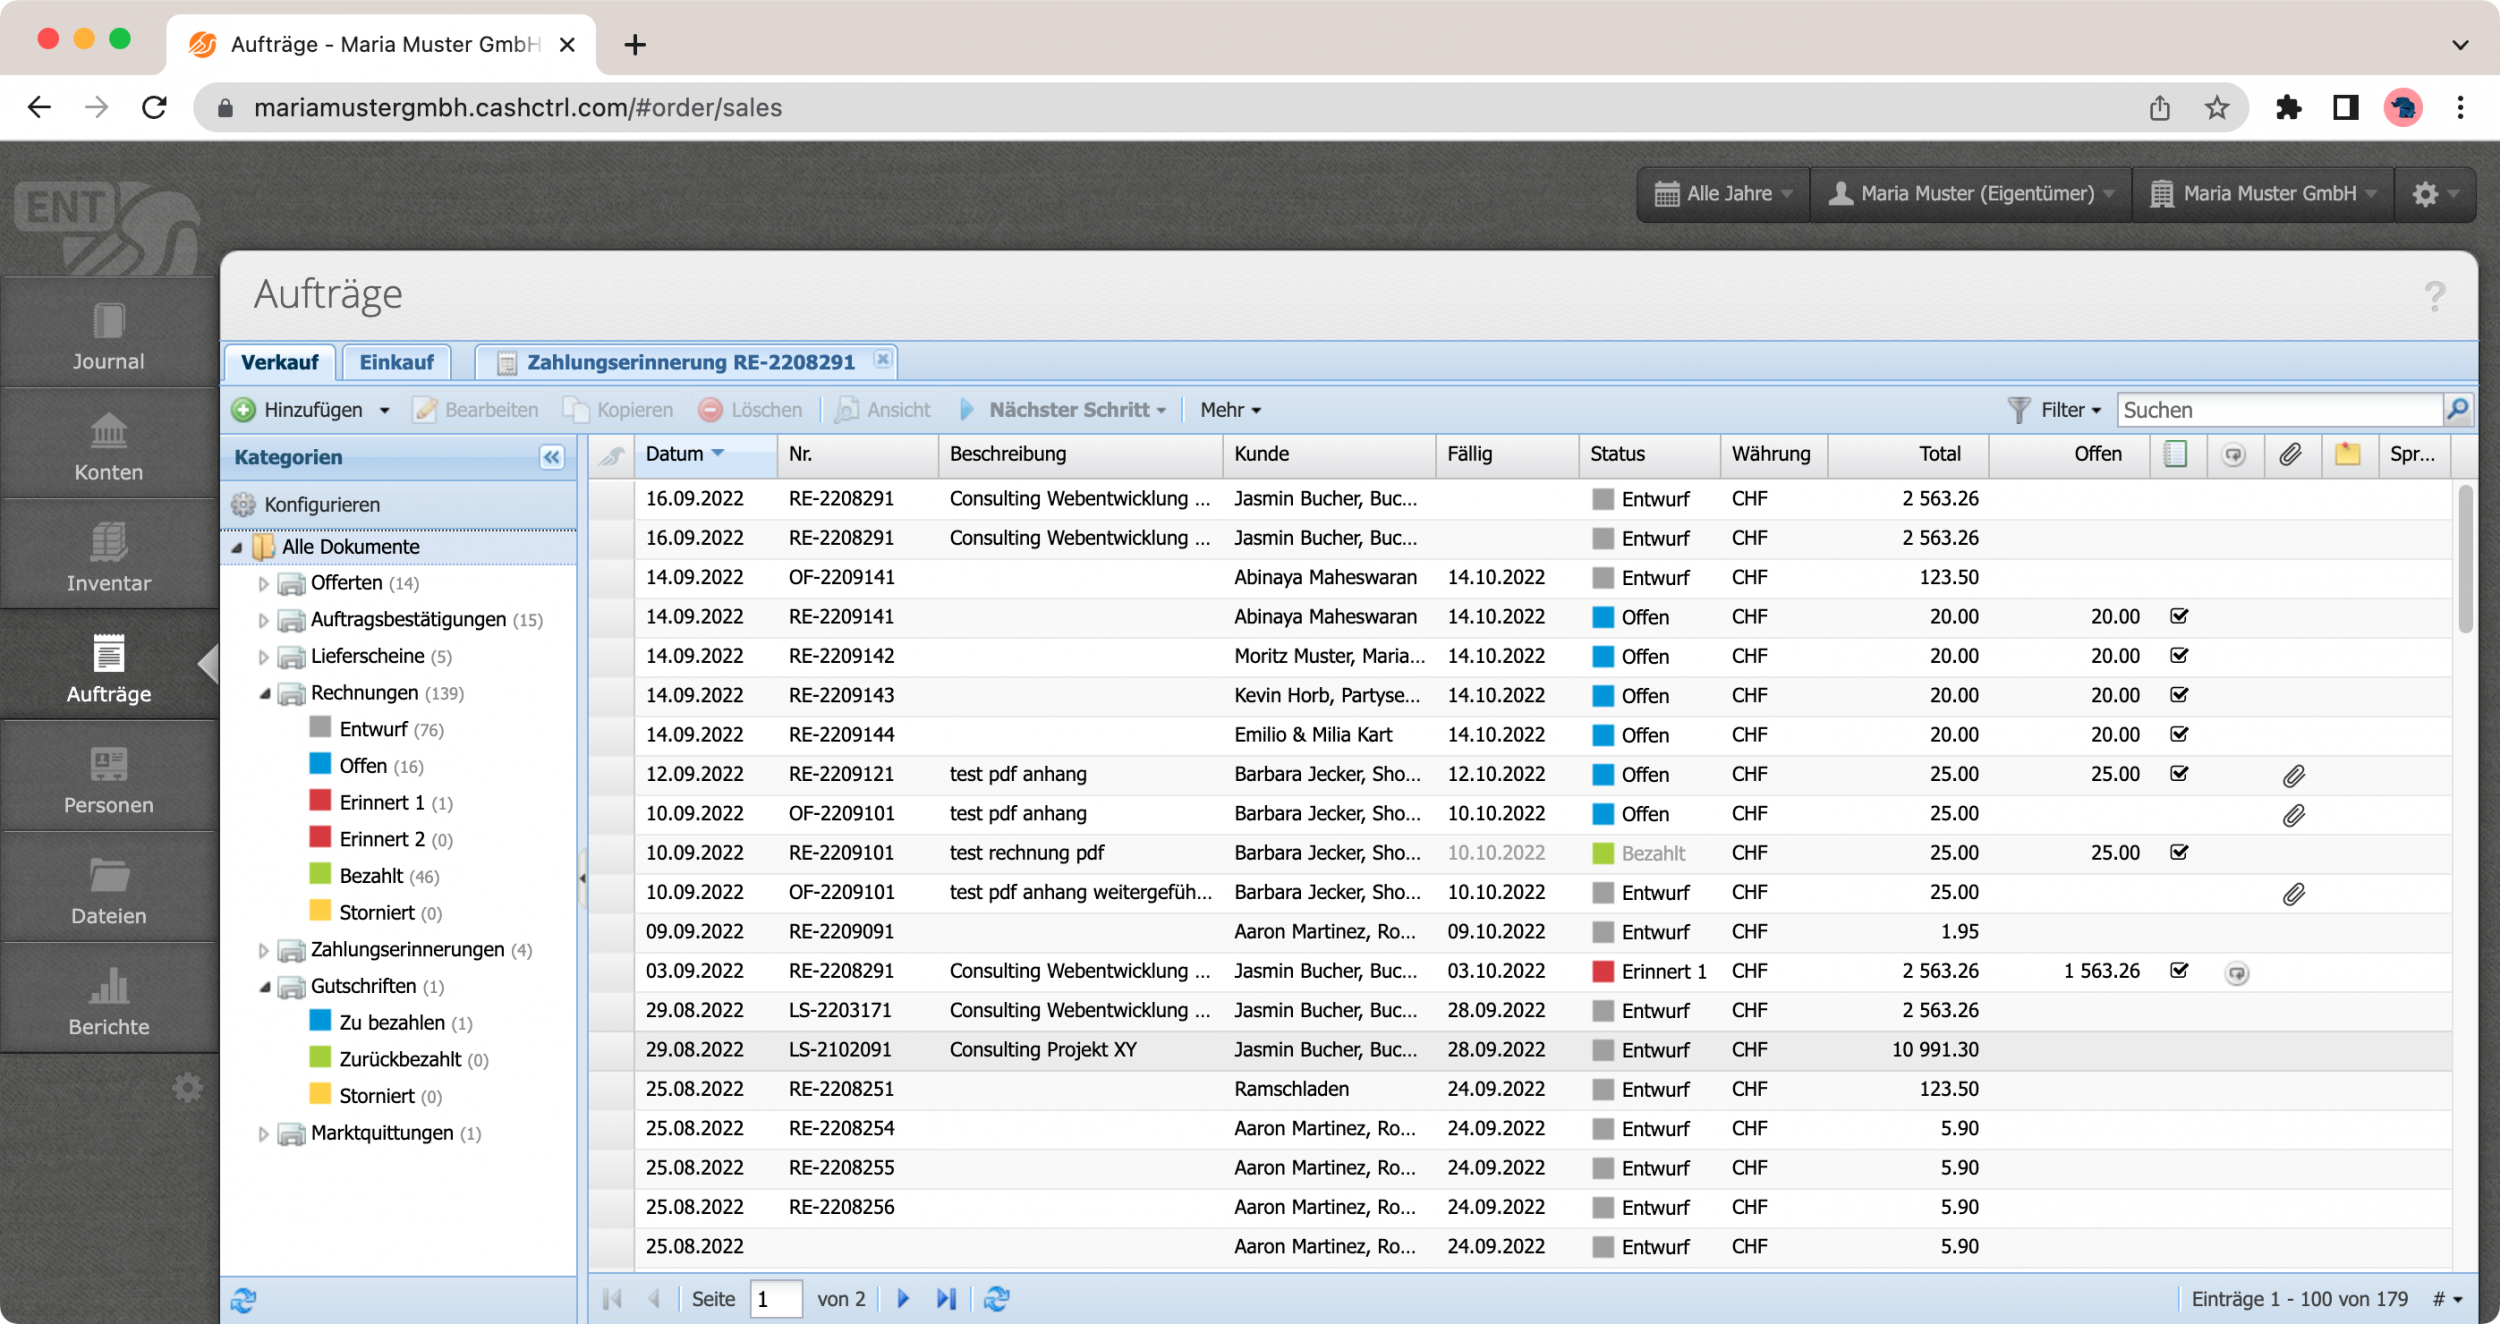This screenshot has height=1324, width=2500.
Task: Expand the Offerten tree folder
Action: (x=263, y=583)
